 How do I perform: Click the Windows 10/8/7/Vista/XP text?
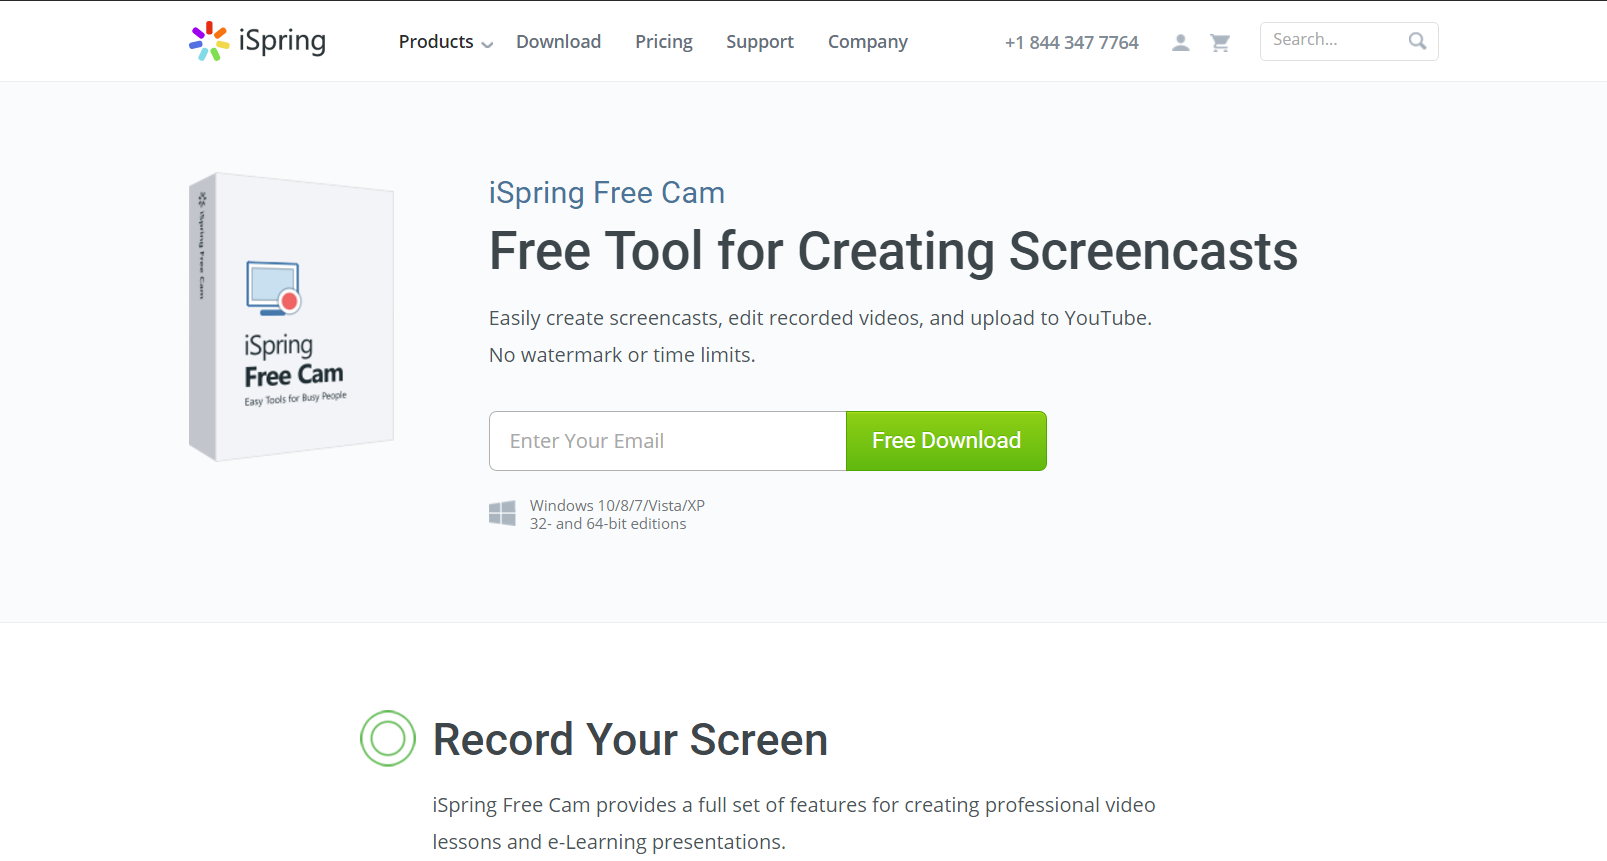click(617, 505)
